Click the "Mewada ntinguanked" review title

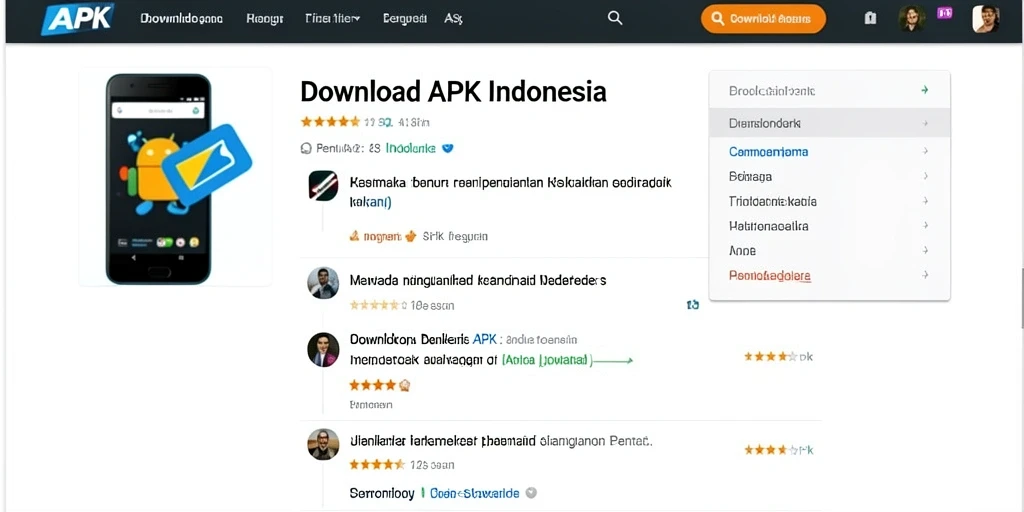(478, 281)
